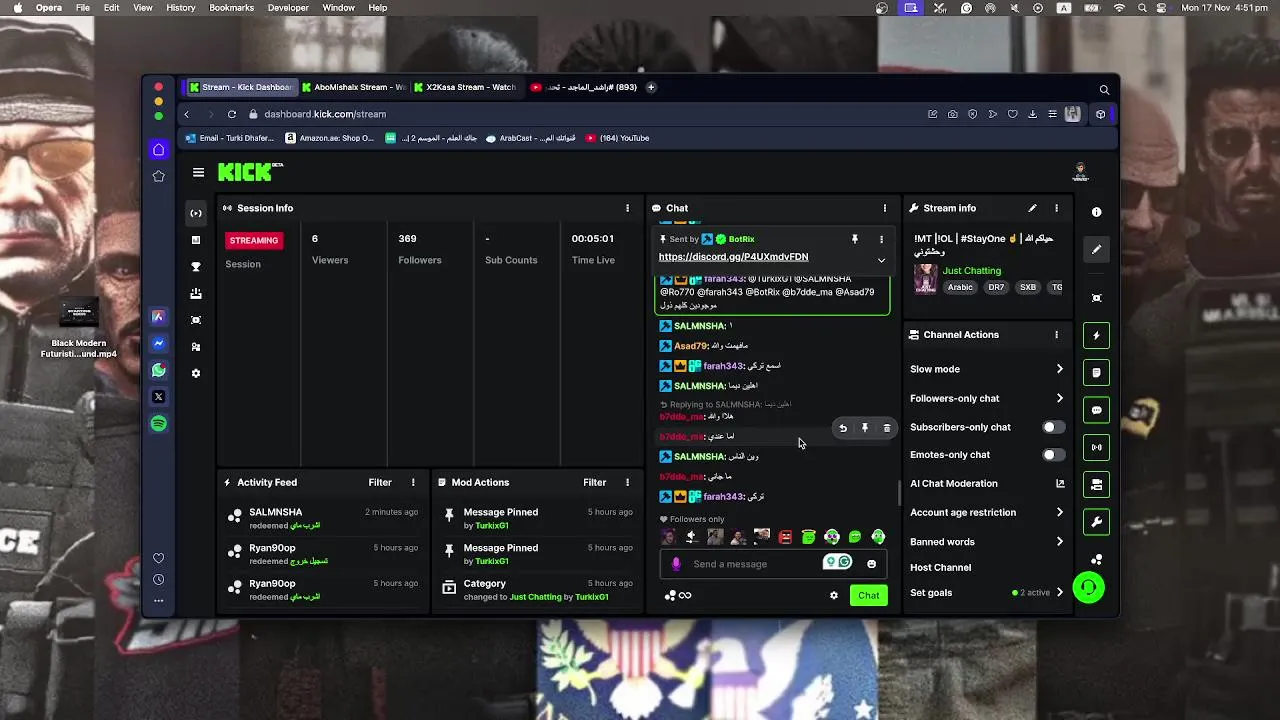Viewport: 1280px width, 720px height.
Task: Open Chat panel three-dot menu
Action: pos(885,208)
